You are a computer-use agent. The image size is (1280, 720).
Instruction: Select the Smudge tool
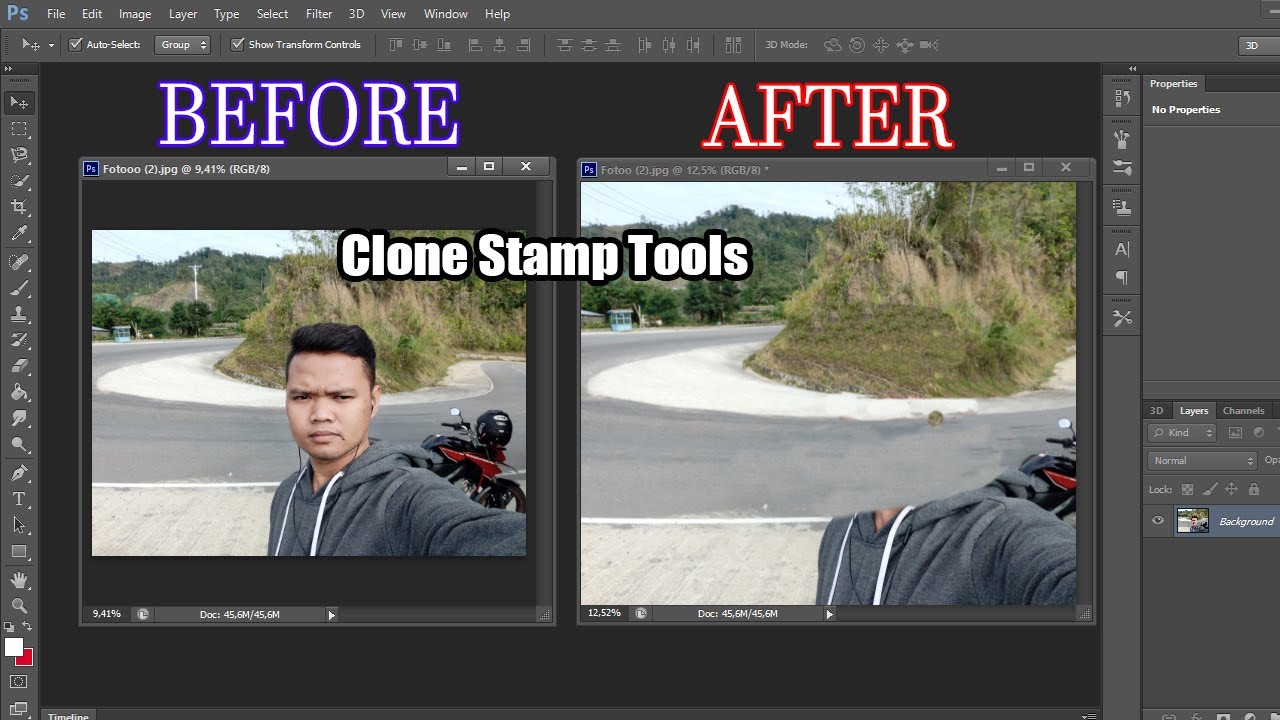coord(19,418)
